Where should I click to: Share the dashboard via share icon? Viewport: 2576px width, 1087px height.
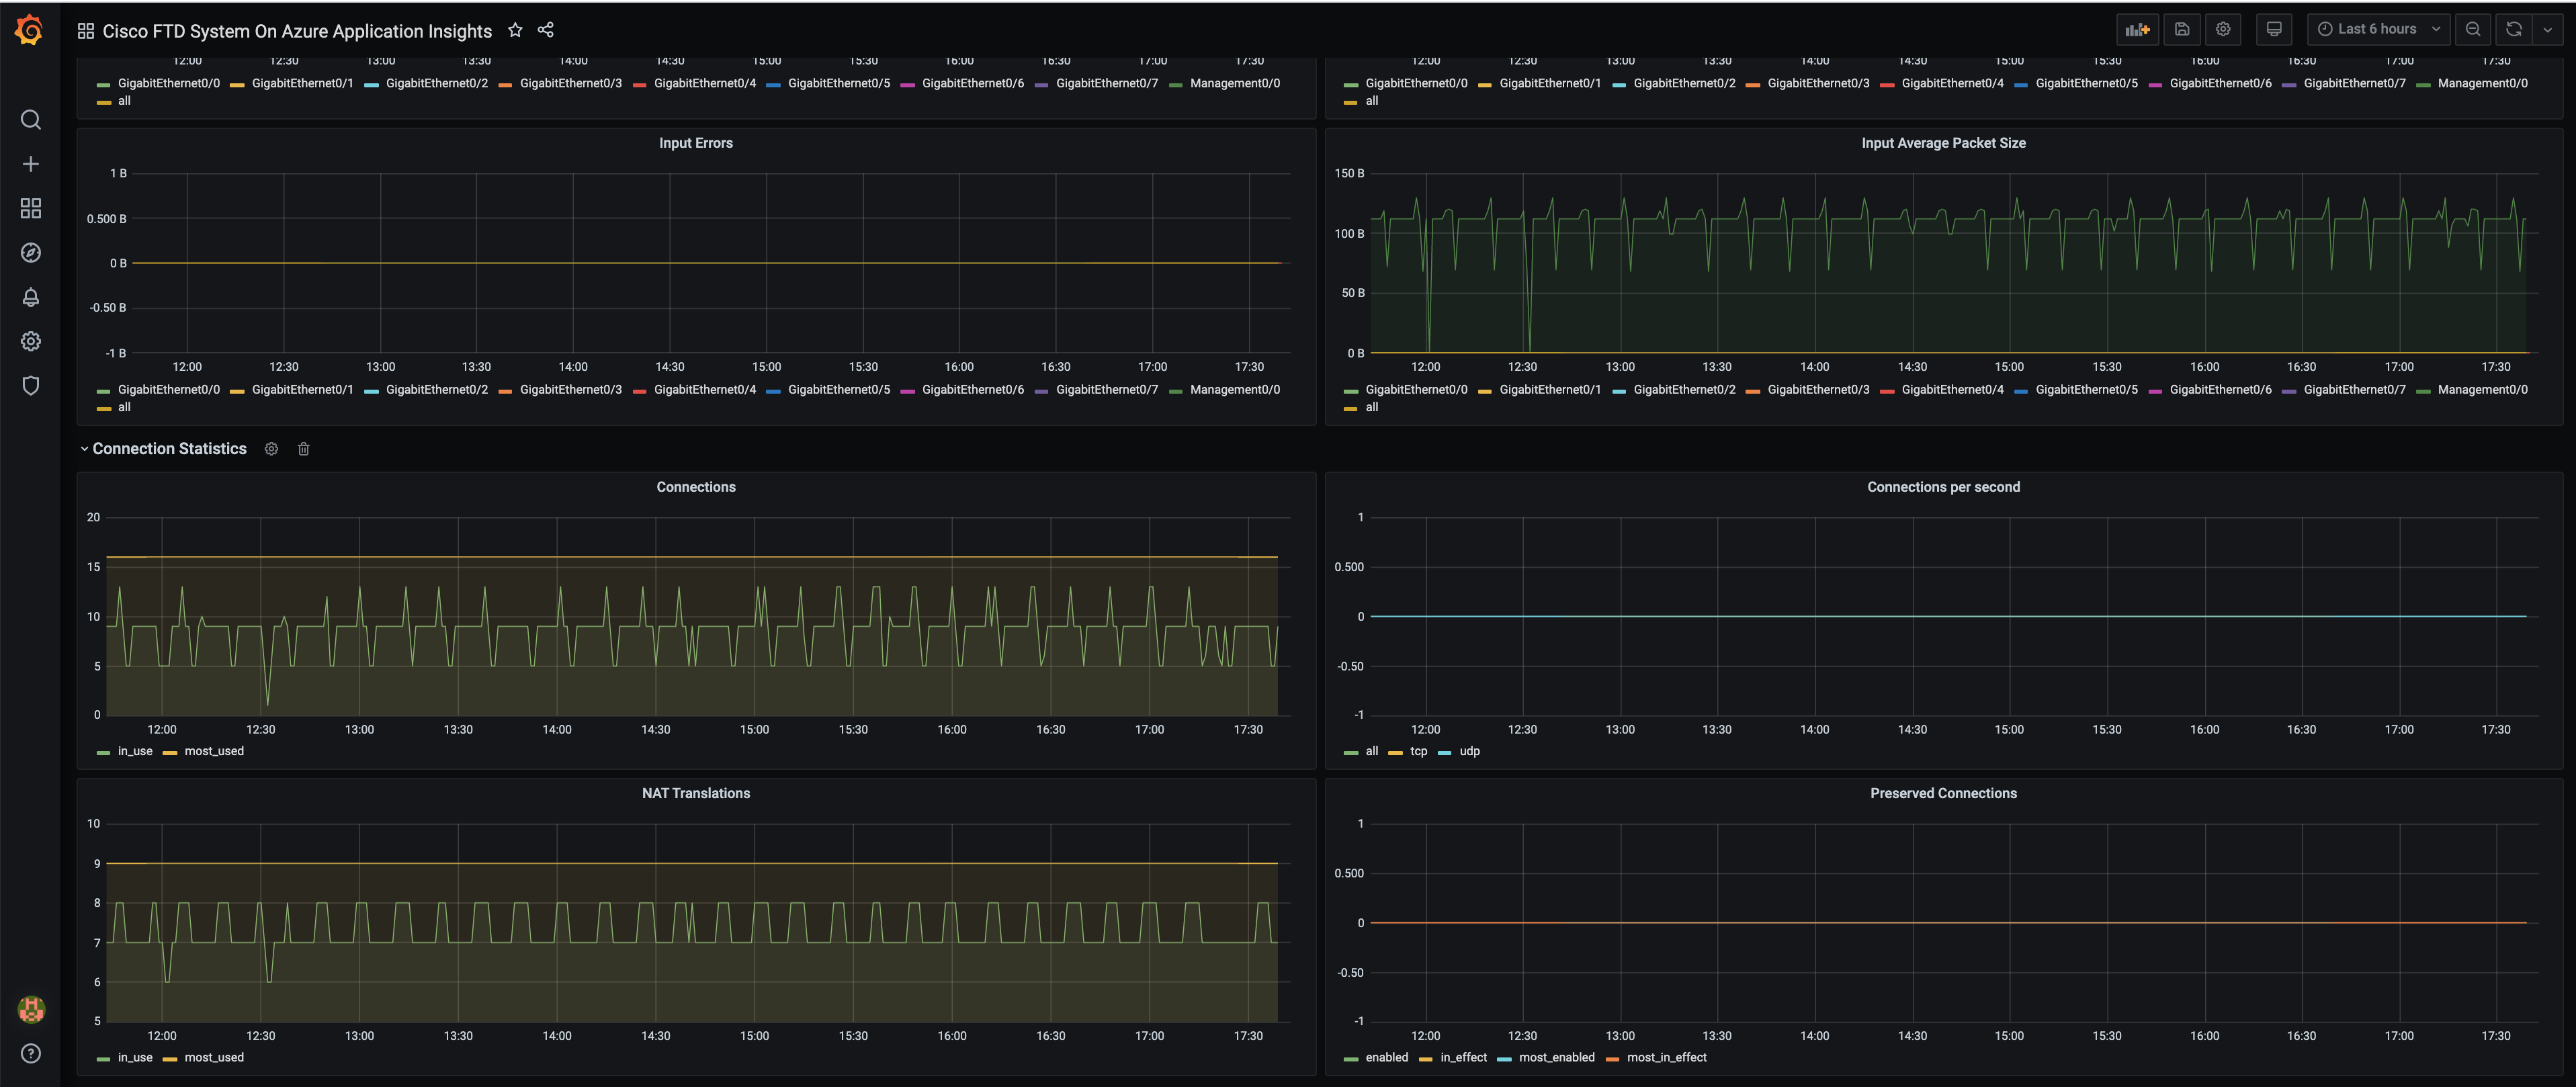coord(545,30)
